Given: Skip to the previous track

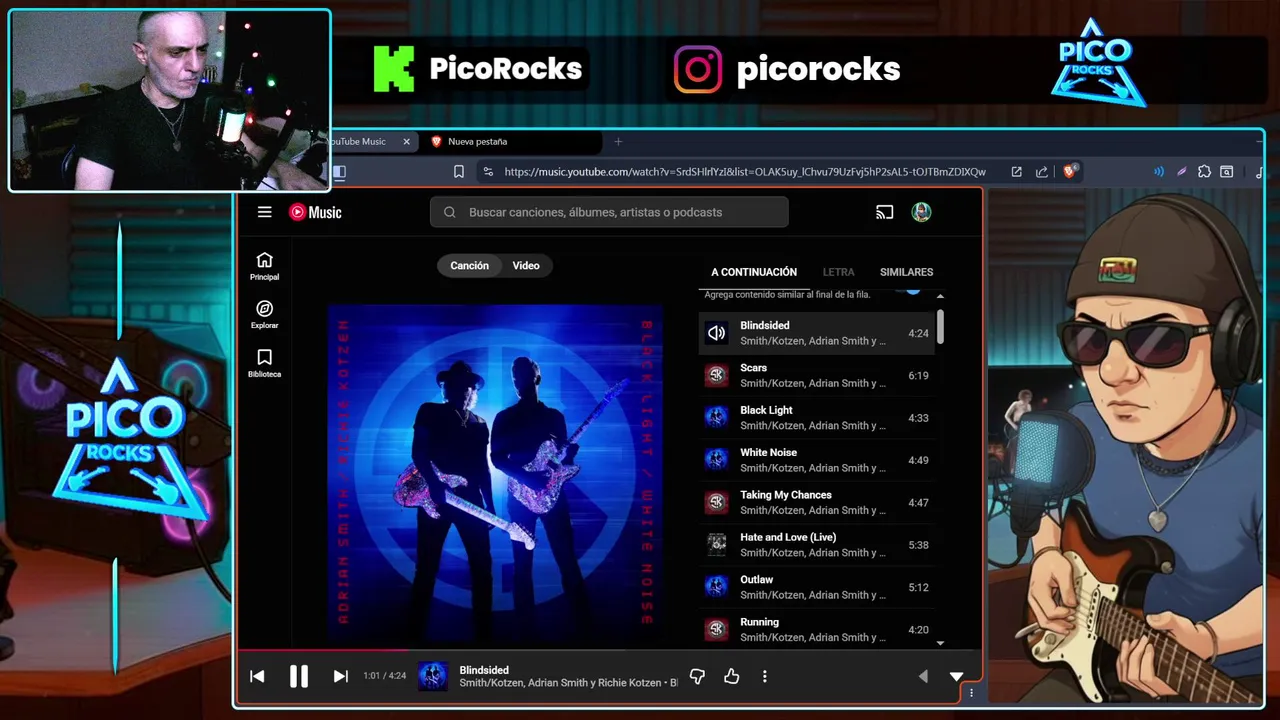Looking at the screenshot, I should (x=257, y=677).
